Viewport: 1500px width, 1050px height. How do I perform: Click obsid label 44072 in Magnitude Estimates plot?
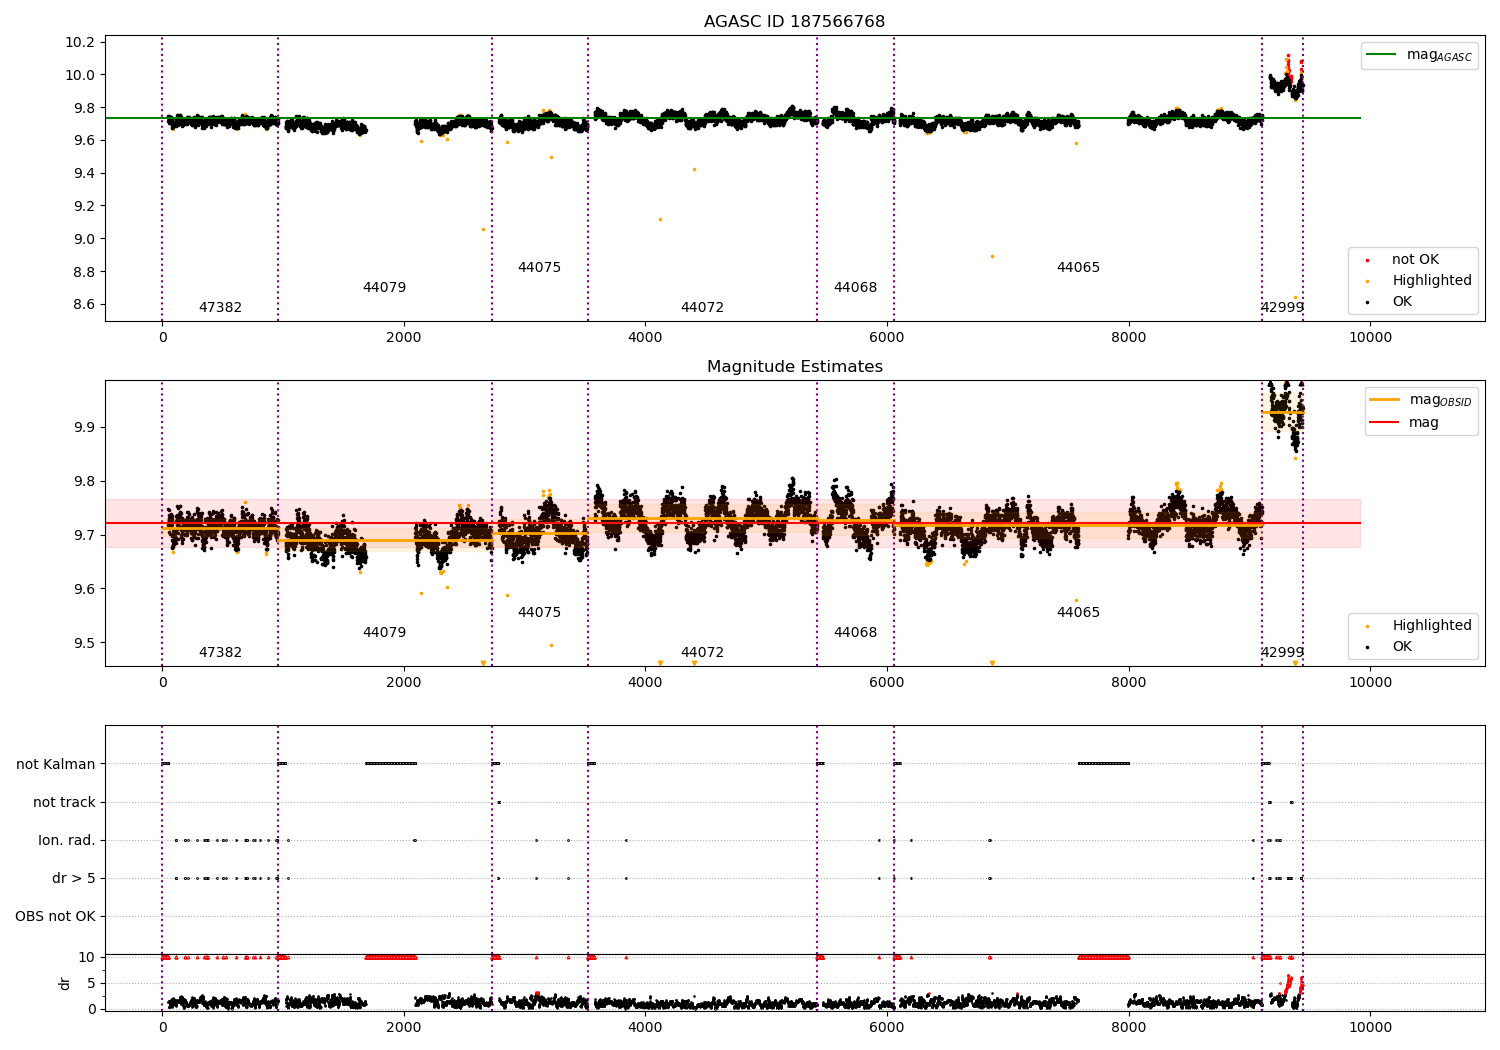(x=702, y=653)
